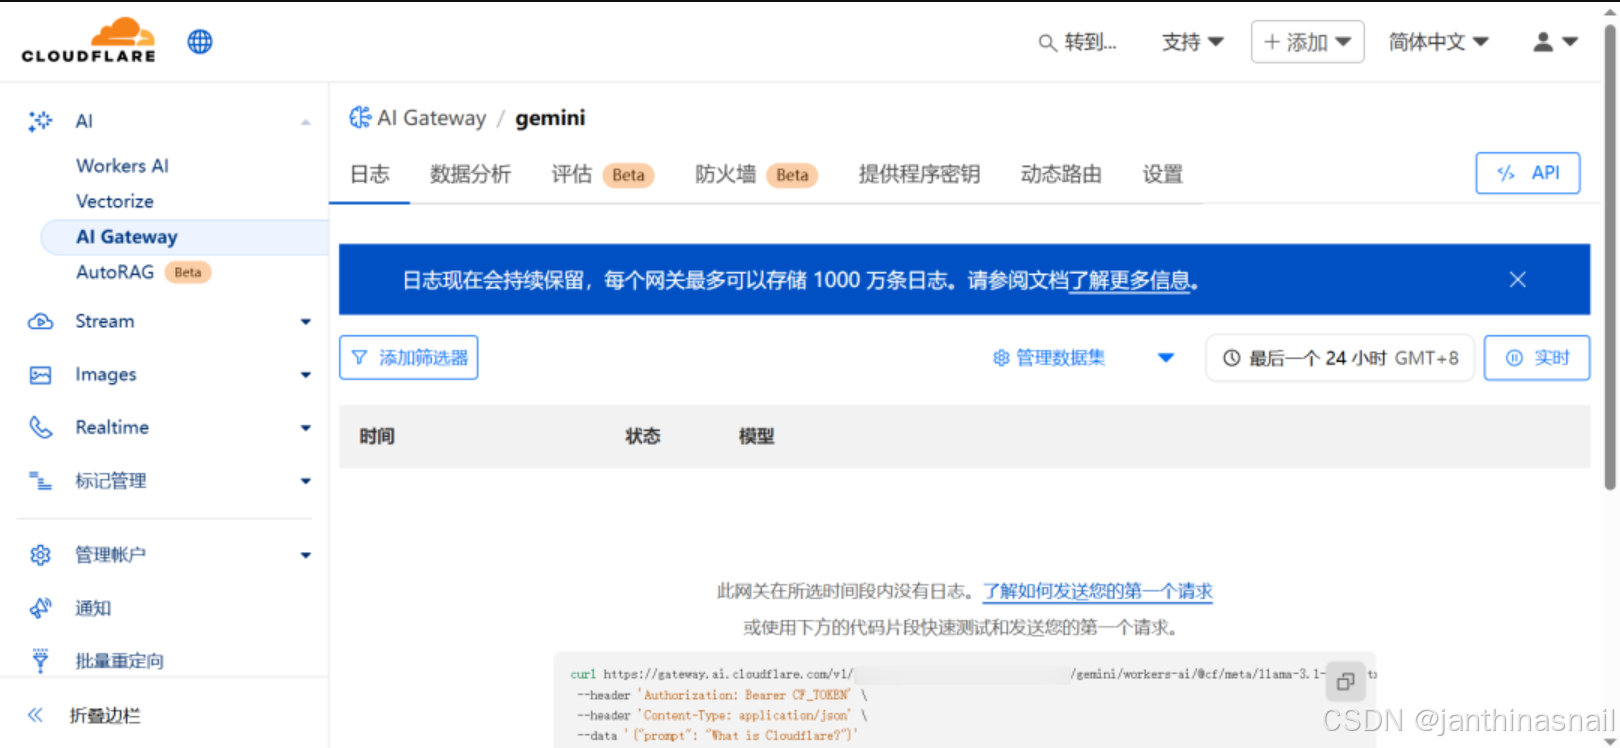The height and width of the screenshot is (748, 1620).
Task: Click the blue globe icon beside logo
Action: click(x=200, y=42)
